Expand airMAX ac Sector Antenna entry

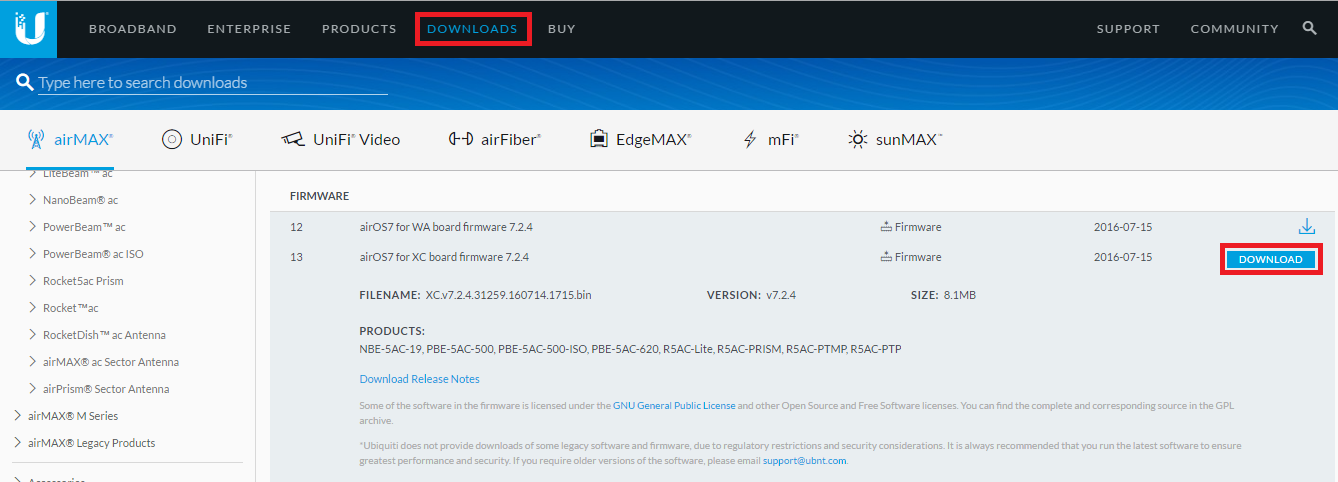(x=103, y=361)
